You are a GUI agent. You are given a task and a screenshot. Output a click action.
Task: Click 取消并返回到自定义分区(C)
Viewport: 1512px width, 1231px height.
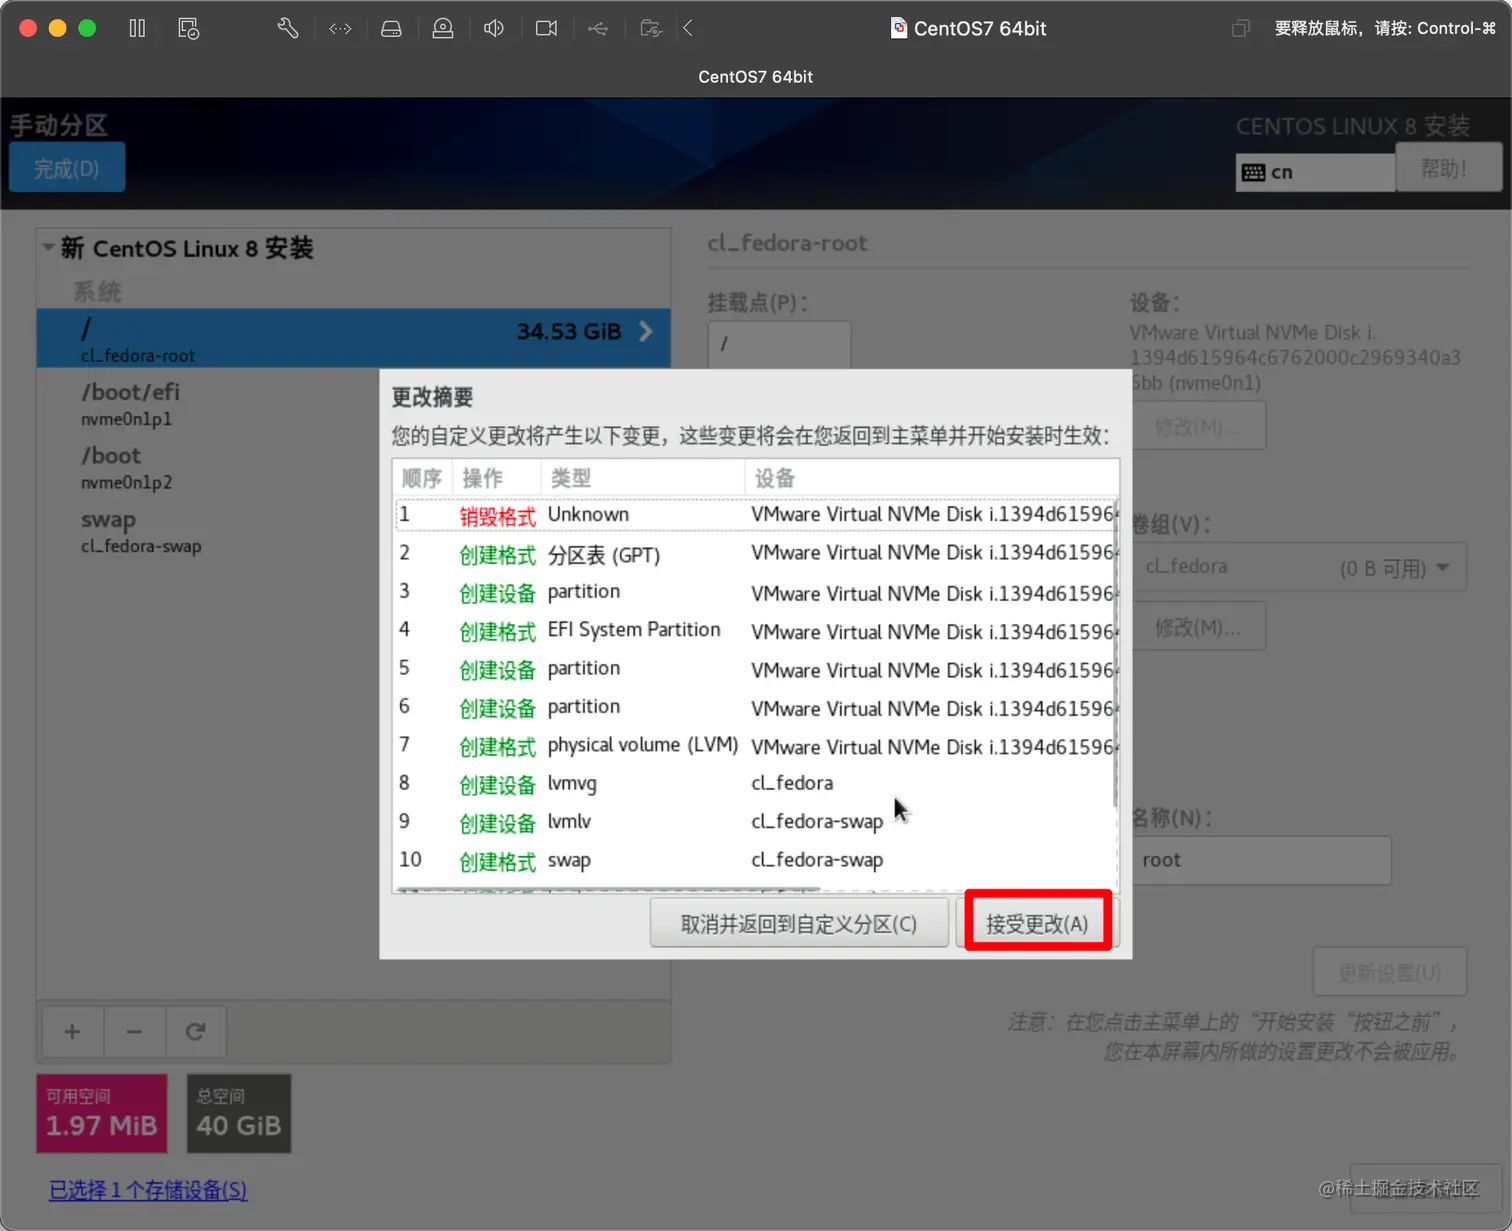[x=799, y=922]
